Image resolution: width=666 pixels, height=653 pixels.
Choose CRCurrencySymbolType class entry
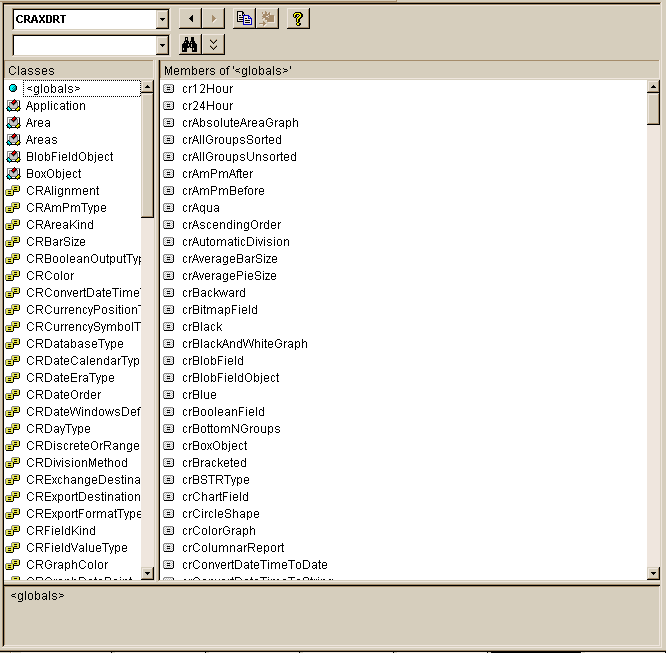pos(83,327)
